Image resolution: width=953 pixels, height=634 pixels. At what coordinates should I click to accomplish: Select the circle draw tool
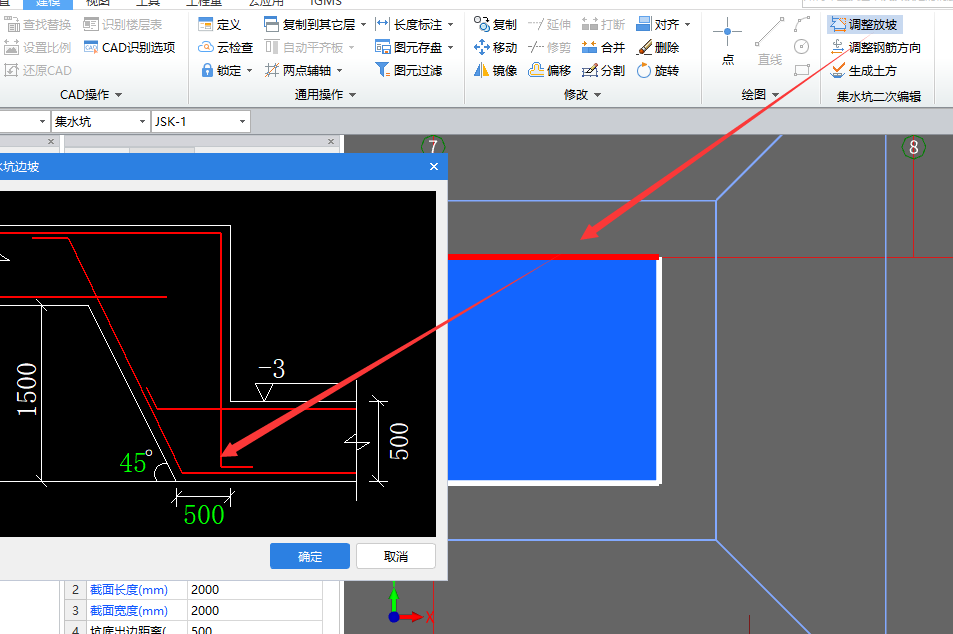(802, 47)
